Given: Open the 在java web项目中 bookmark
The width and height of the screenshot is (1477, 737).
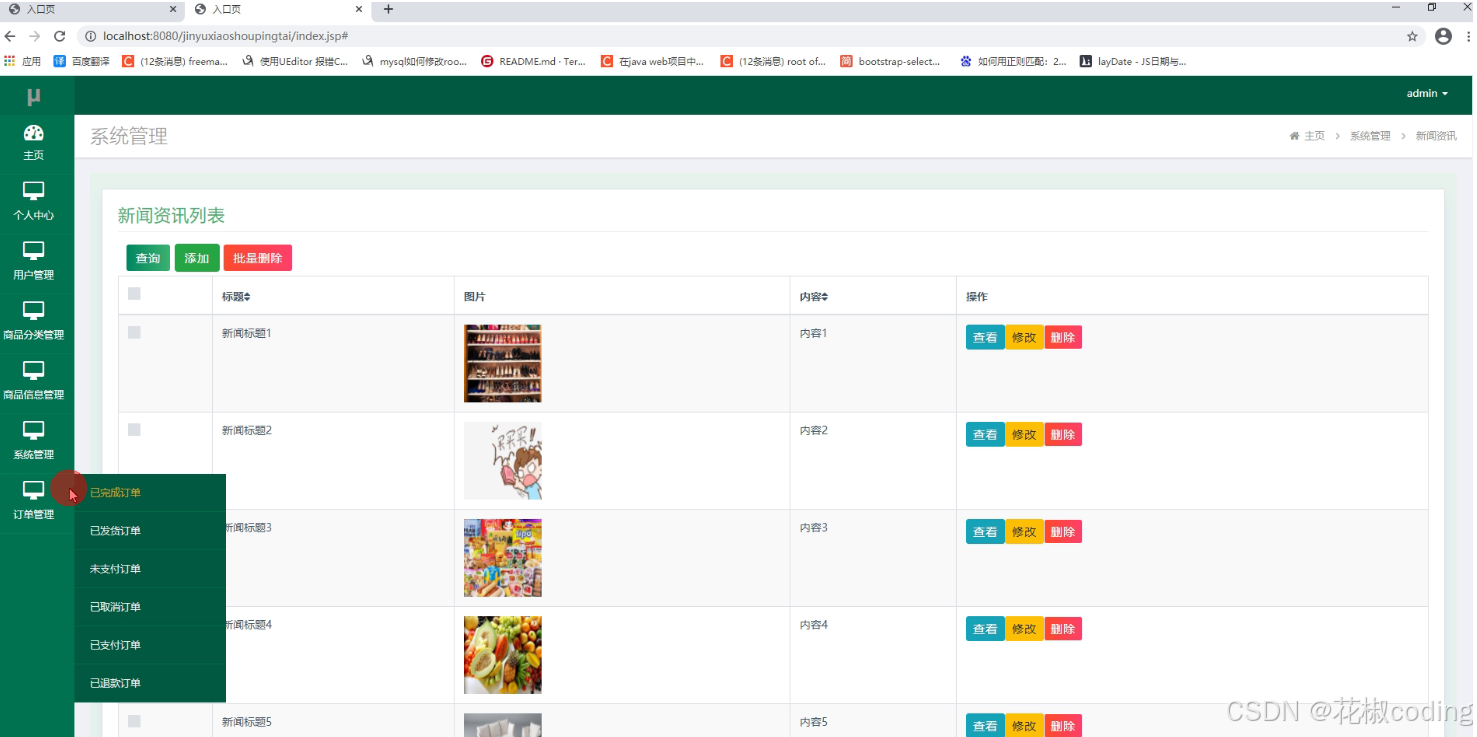Looking at the screenshot, I should (652, 61).
